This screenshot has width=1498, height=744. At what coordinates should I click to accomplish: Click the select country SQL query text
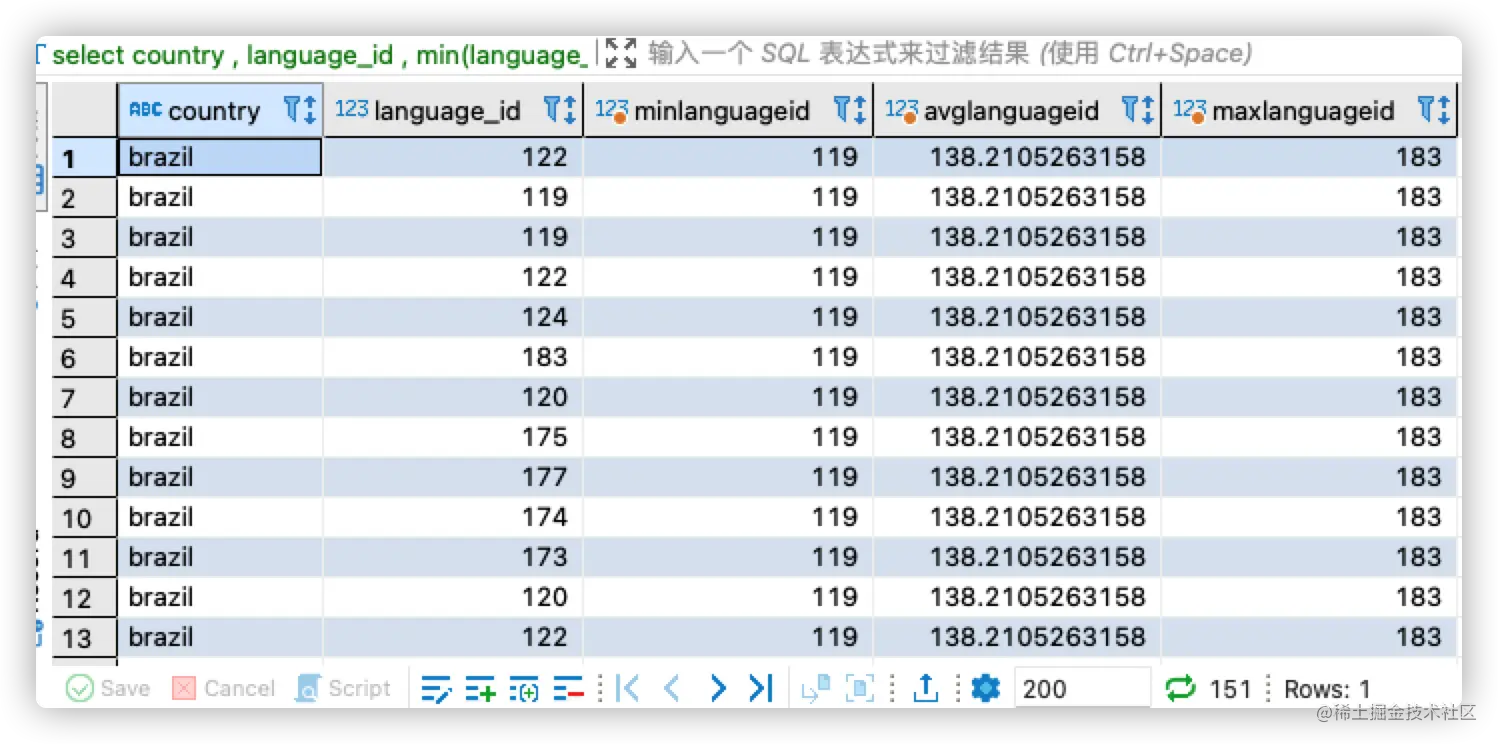click(x=319, y=54)
